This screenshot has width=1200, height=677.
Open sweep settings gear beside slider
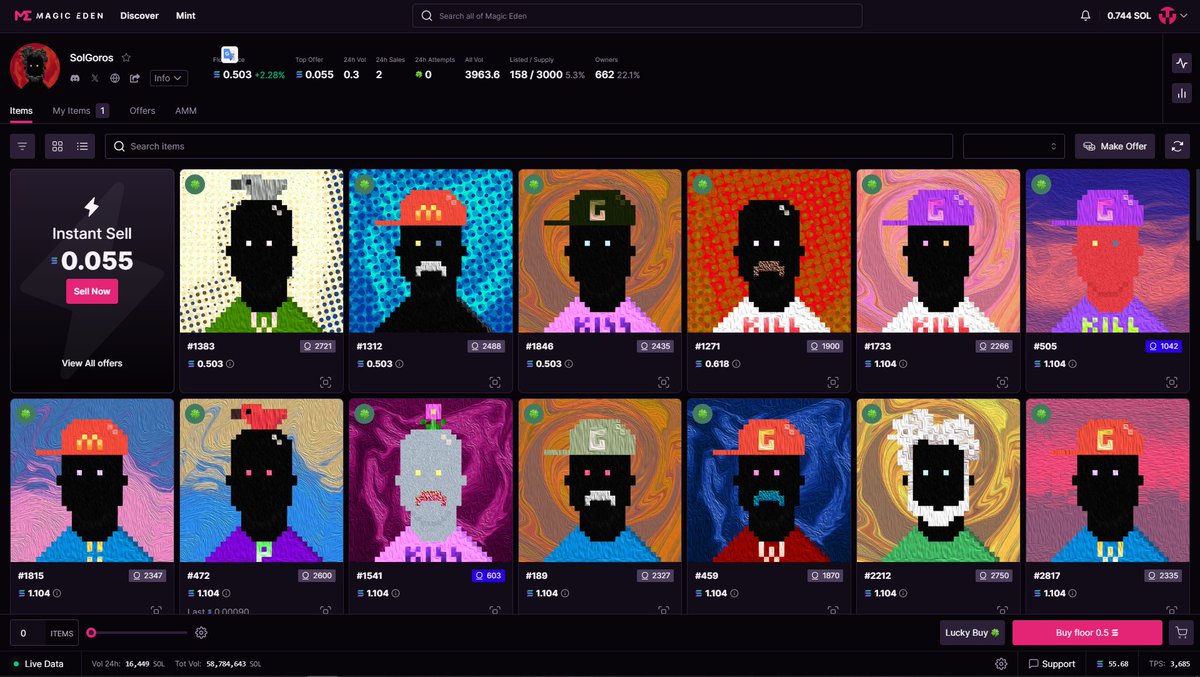pos(201,632)
